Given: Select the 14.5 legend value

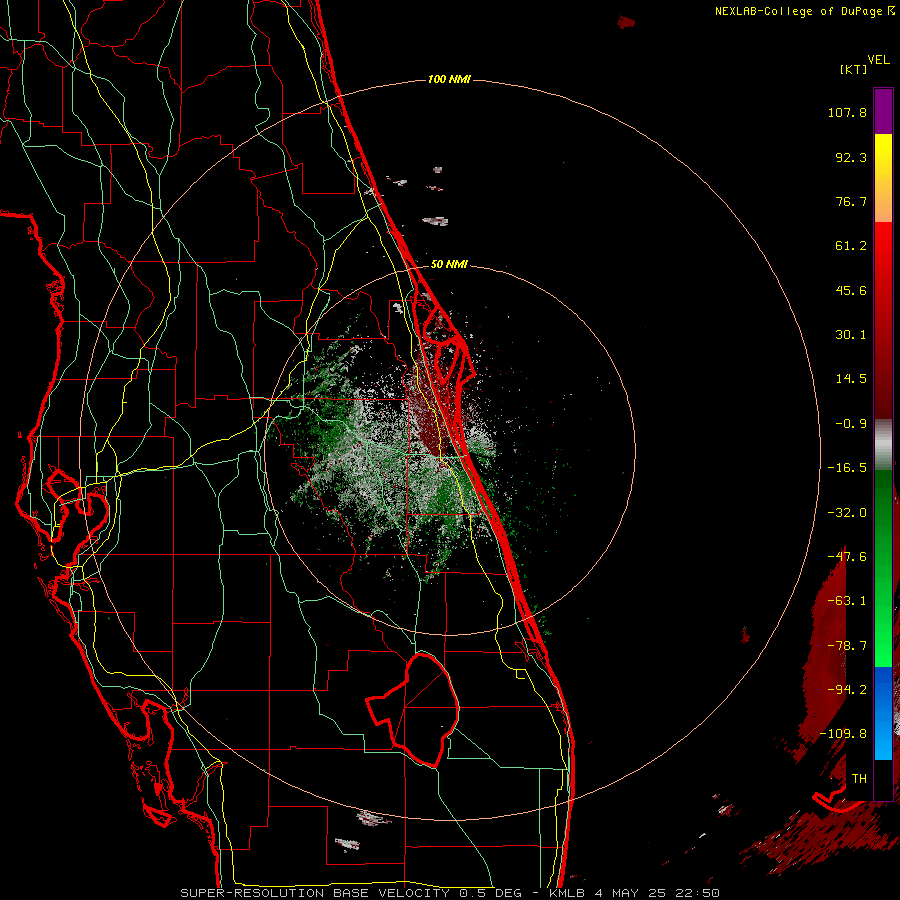Looking at the screenshot, I should (x=851, y=379).
